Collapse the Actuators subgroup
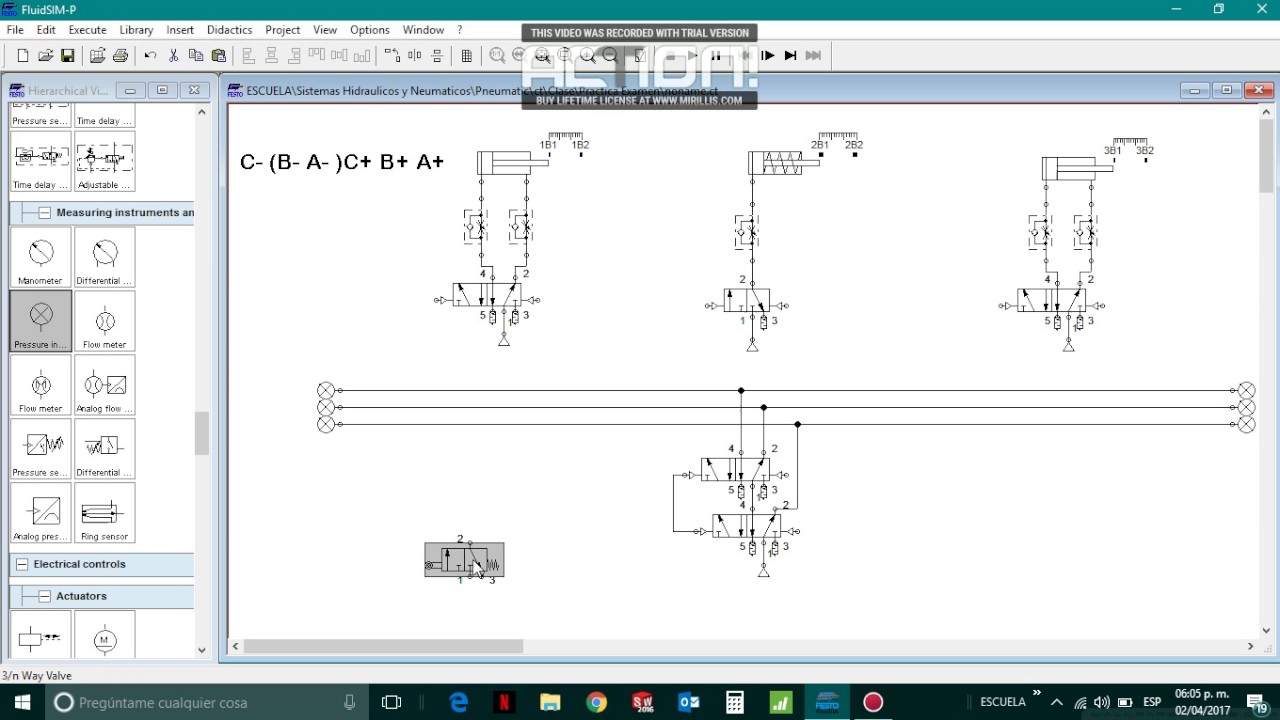 [x=45, y=596]
